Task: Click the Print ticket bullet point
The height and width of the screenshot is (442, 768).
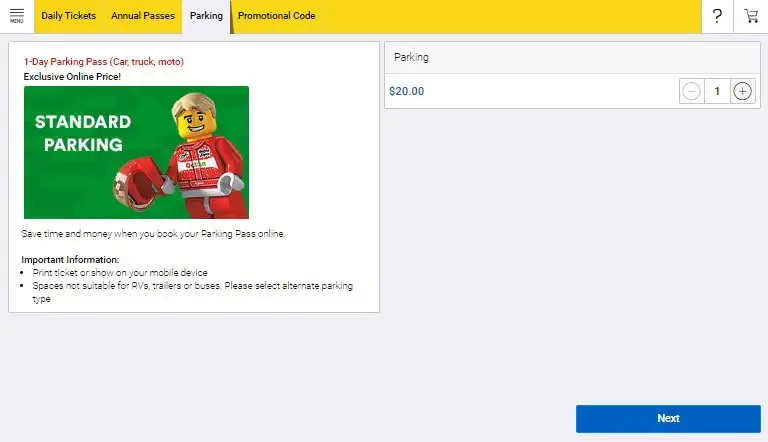Action: click(119, 272)
